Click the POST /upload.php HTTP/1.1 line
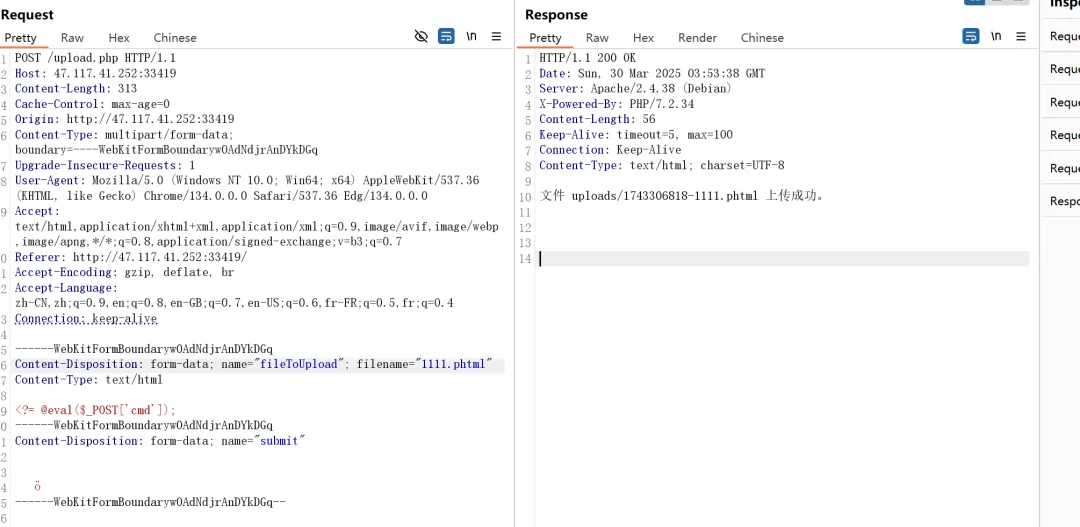Screen dimensions: 1080x527 click(95, 58)
